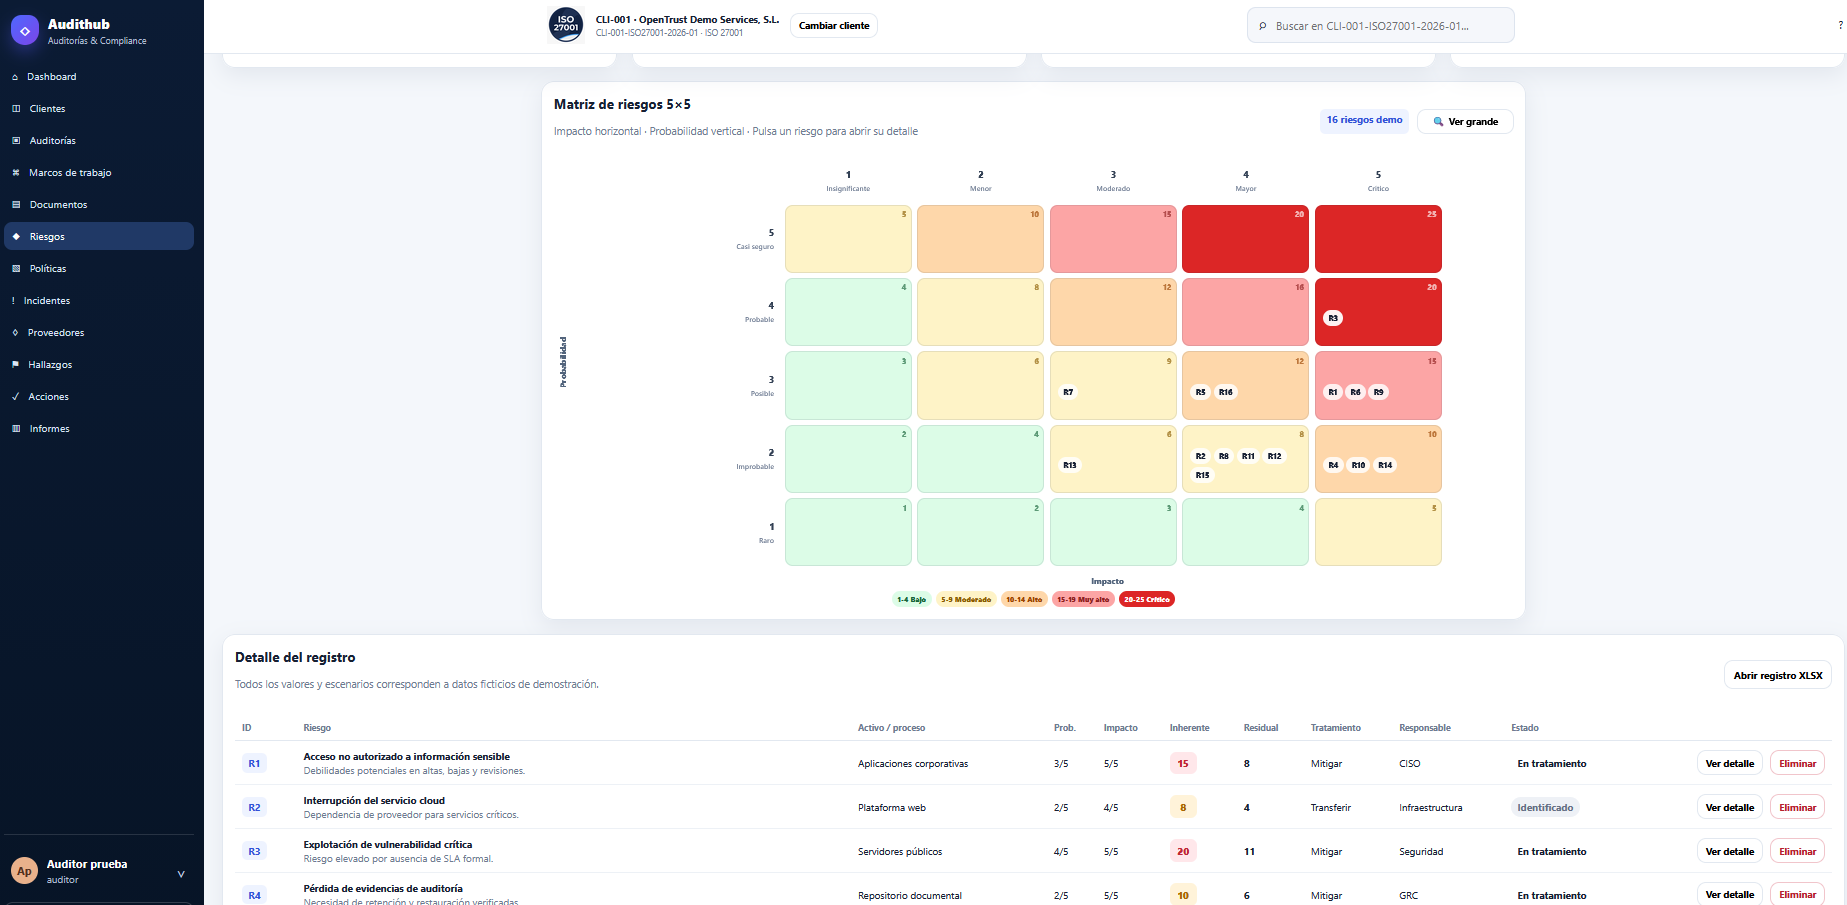This screenshot has width=1847, height=905.
Task: Open the matrix with Ver grande
Action: coord(1465,122)
